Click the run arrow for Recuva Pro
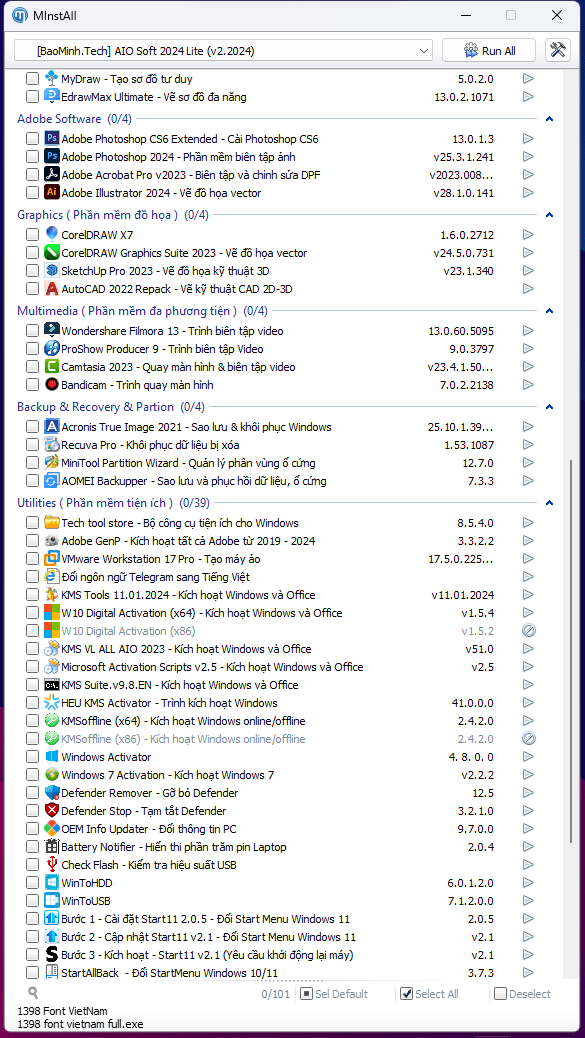 [x=528, y=445]
